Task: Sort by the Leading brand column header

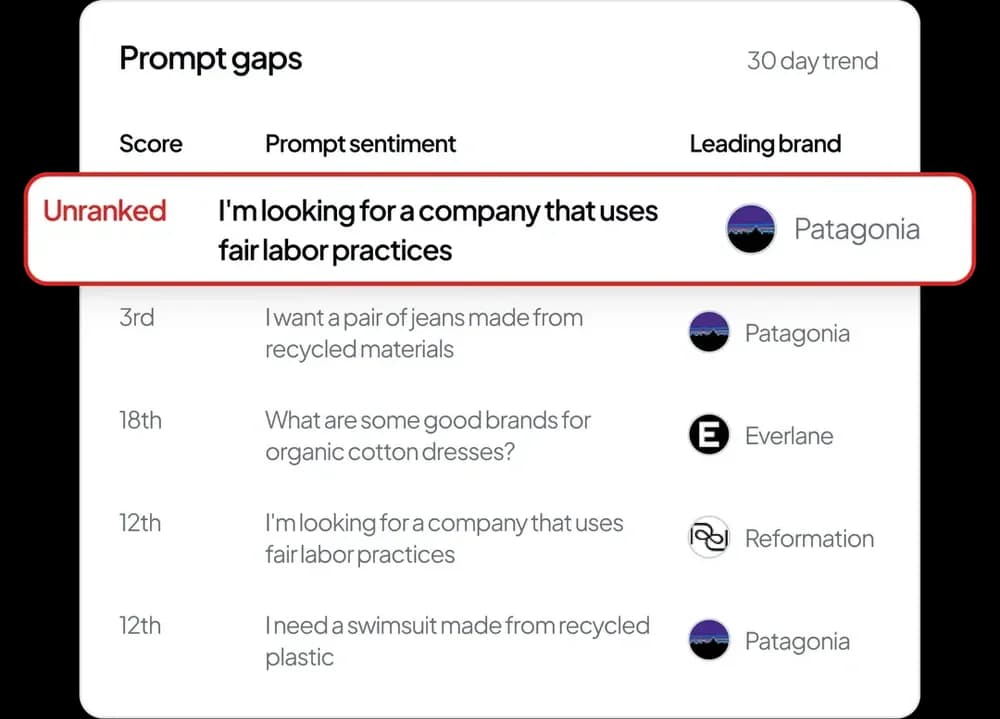Action: click(765, 144)
